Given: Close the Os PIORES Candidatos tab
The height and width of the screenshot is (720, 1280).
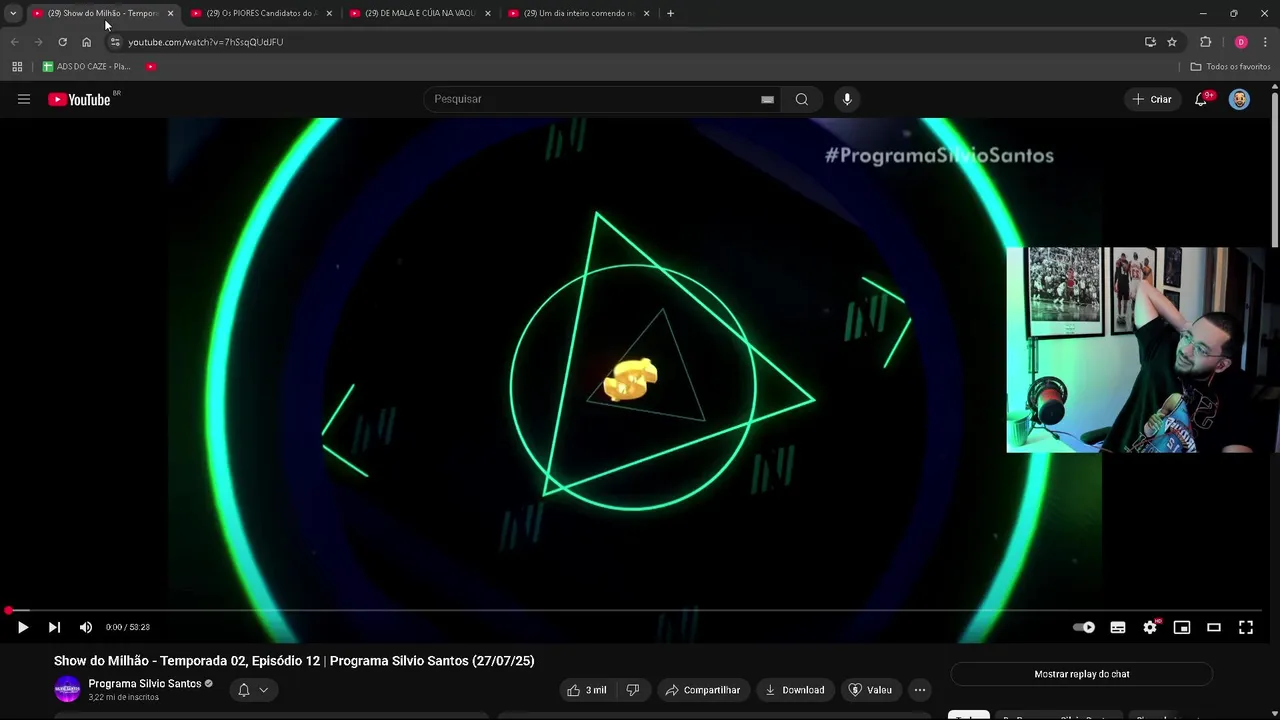Looking at the screenshot, I should click(x=329, y=13).
